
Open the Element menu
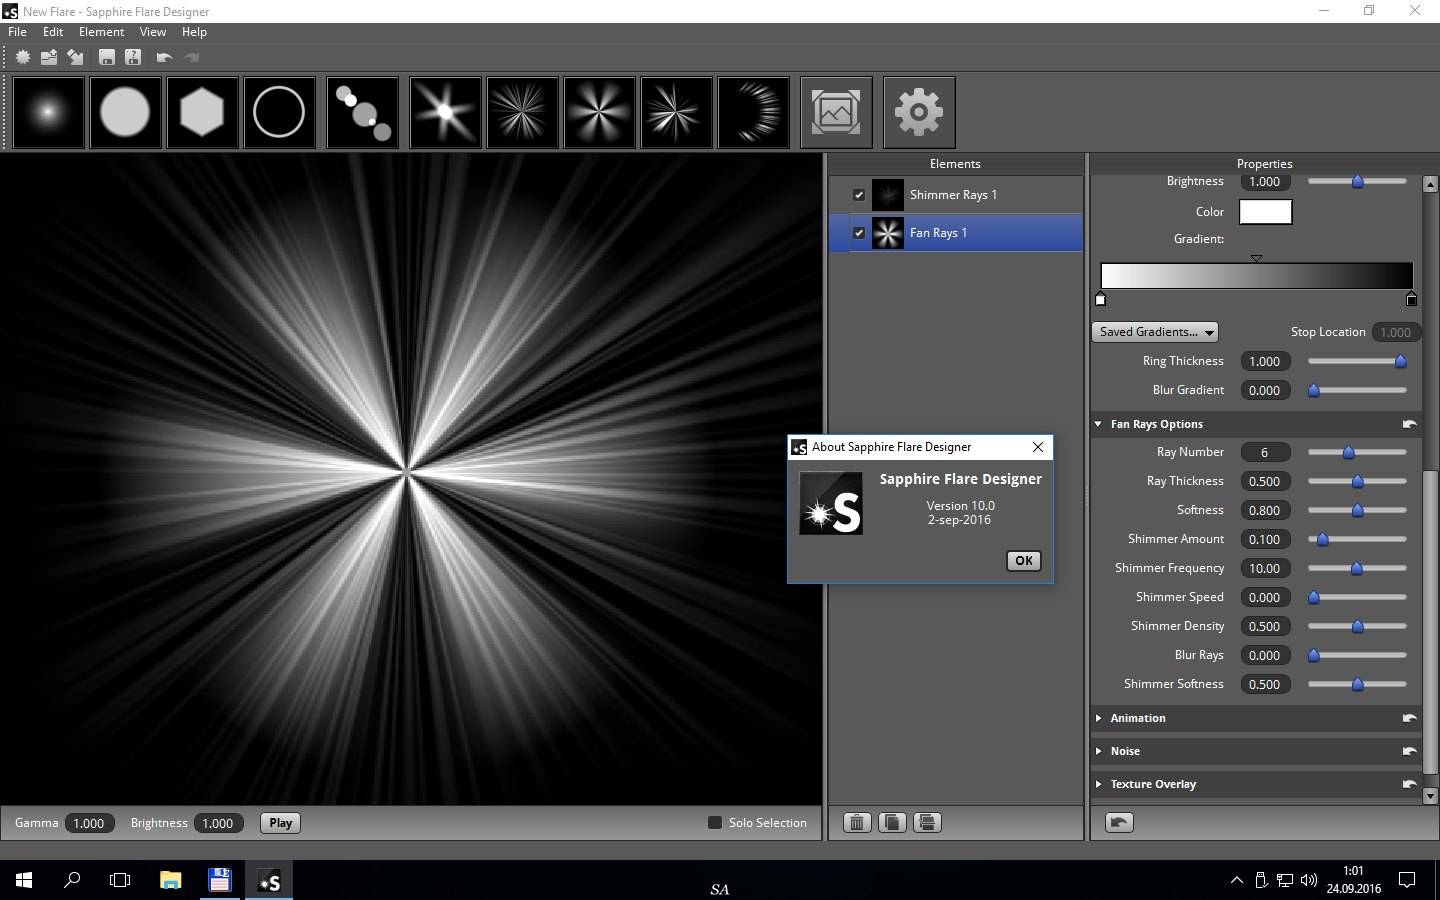click(101, 32)
